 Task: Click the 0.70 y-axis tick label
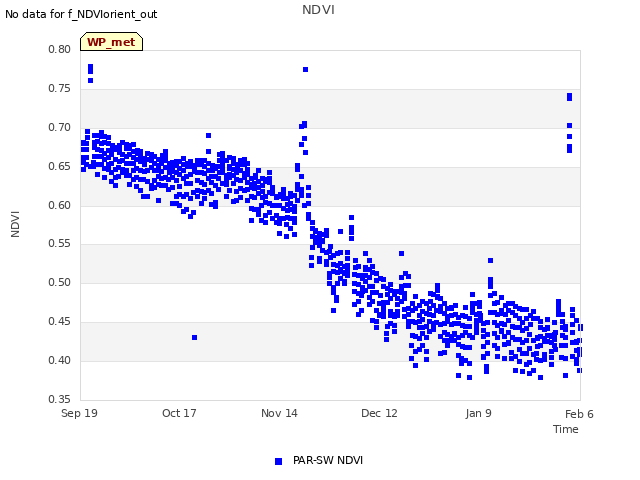click(60, 127)
